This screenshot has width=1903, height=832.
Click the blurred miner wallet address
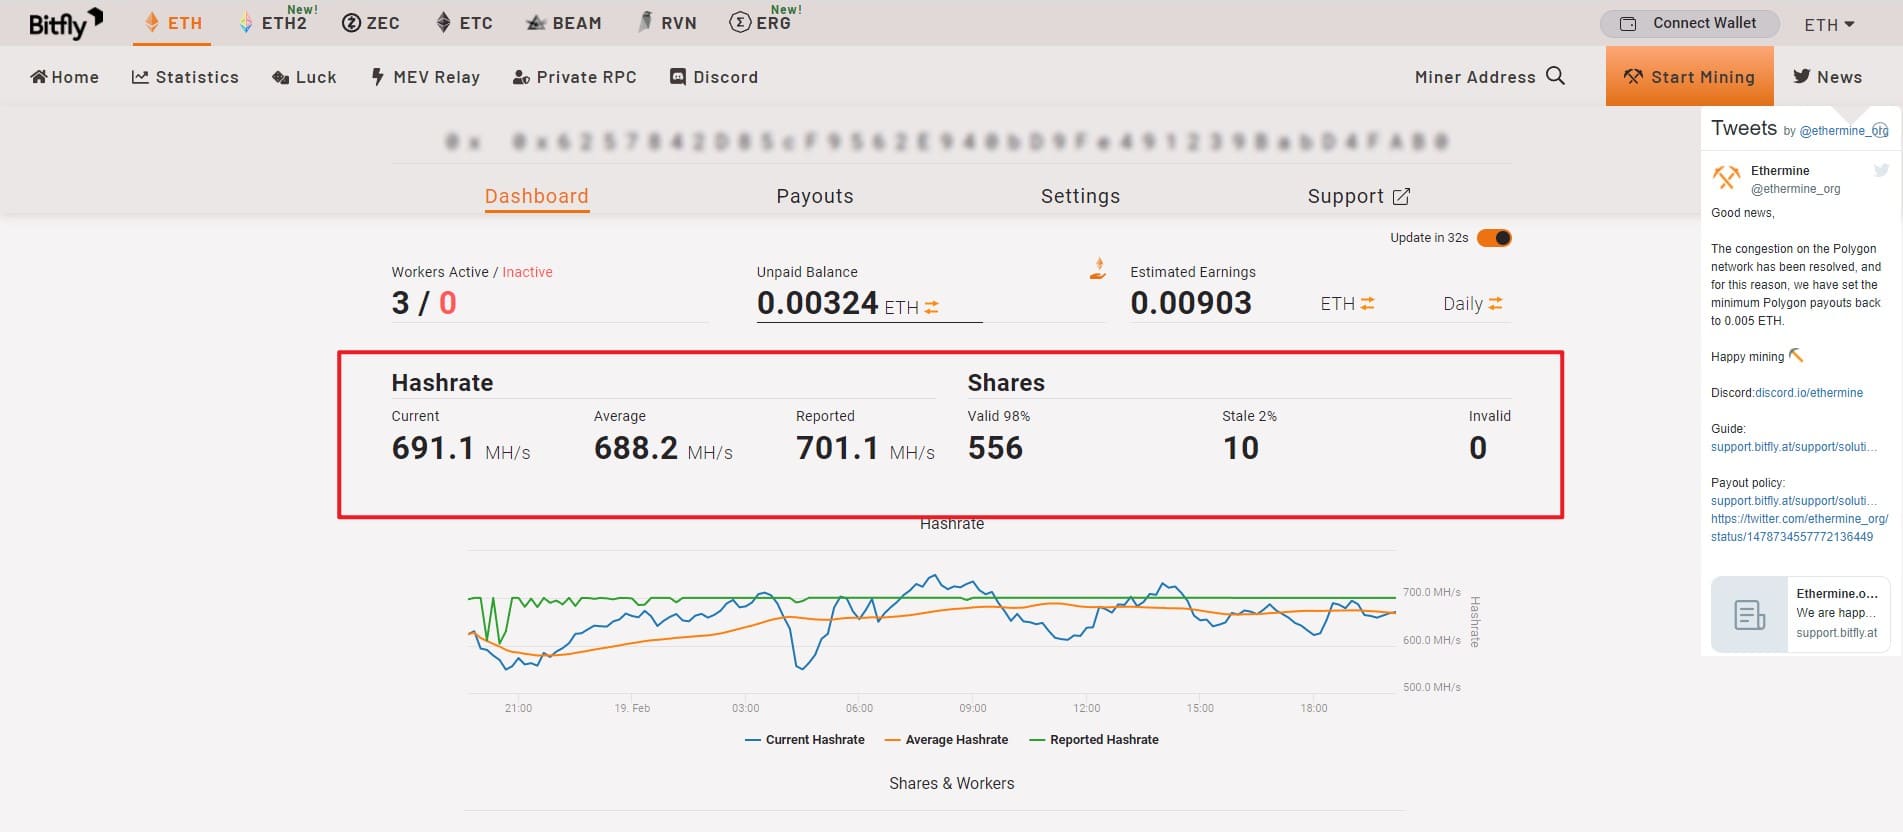[947, 142]
